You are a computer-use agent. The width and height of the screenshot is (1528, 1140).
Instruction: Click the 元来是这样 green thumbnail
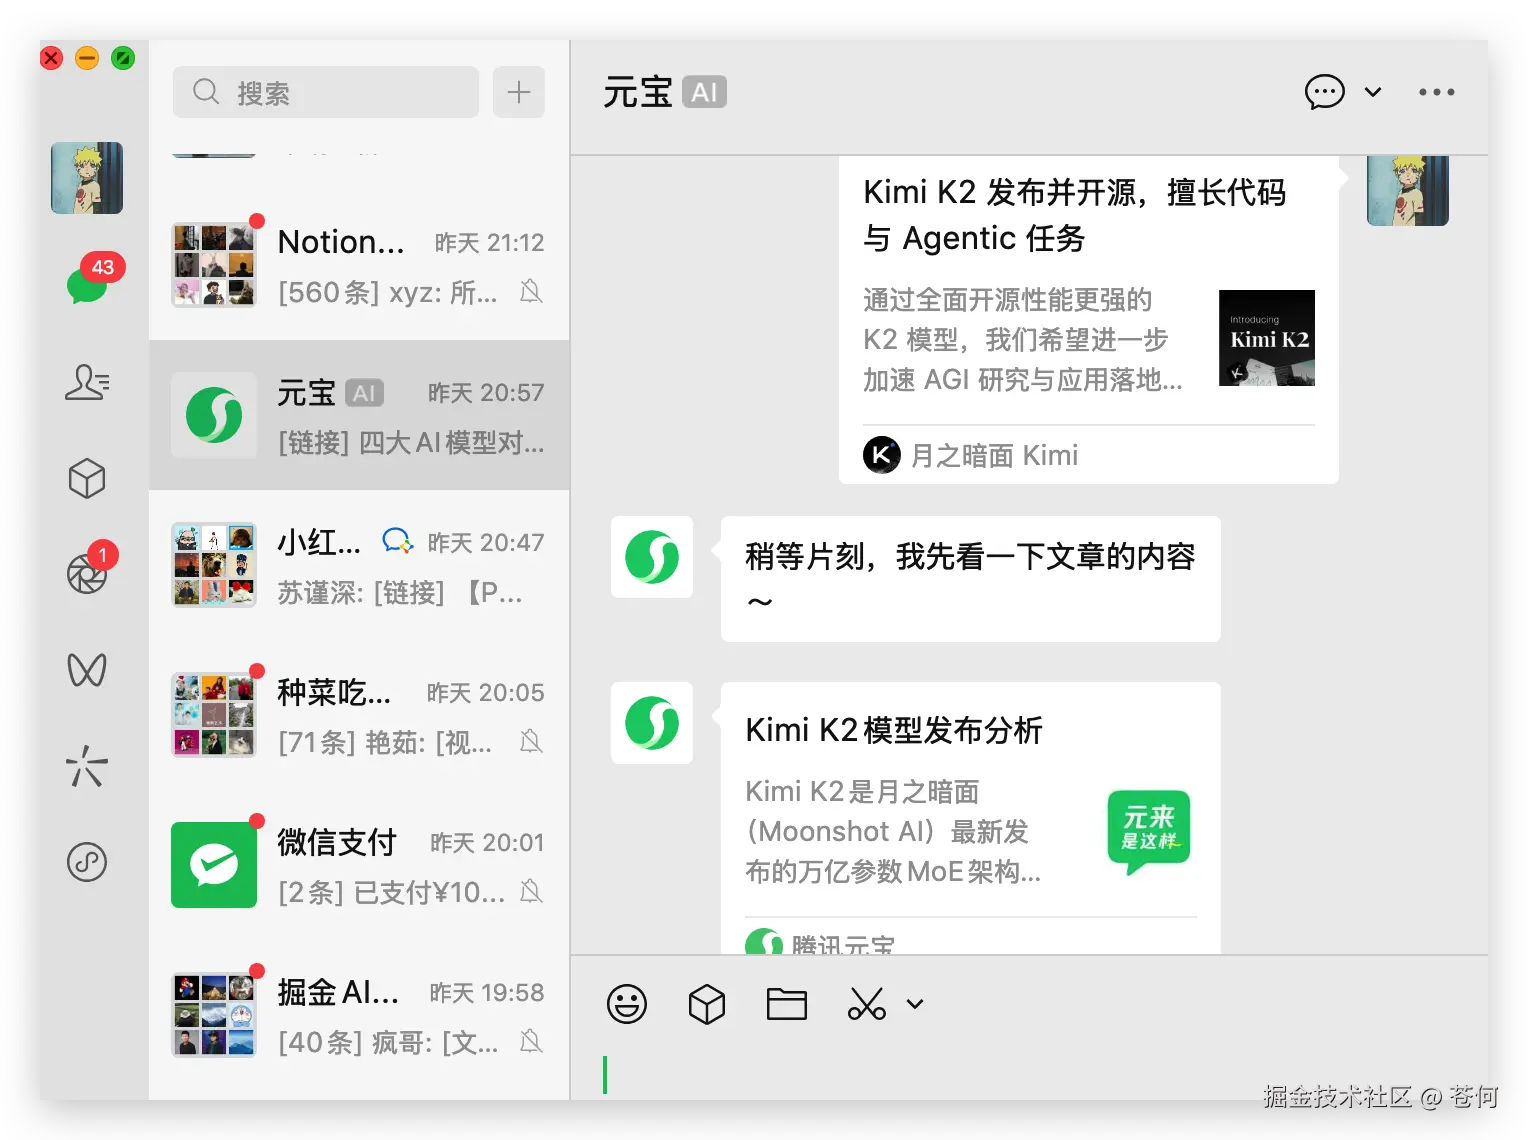(x=1148, y=831)
